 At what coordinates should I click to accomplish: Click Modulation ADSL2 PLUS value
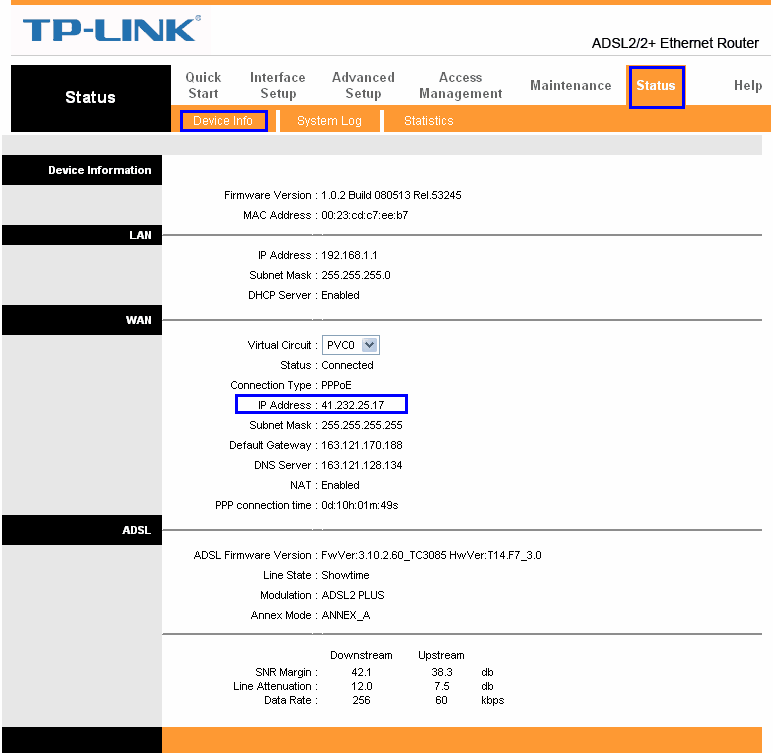[352, 595]
